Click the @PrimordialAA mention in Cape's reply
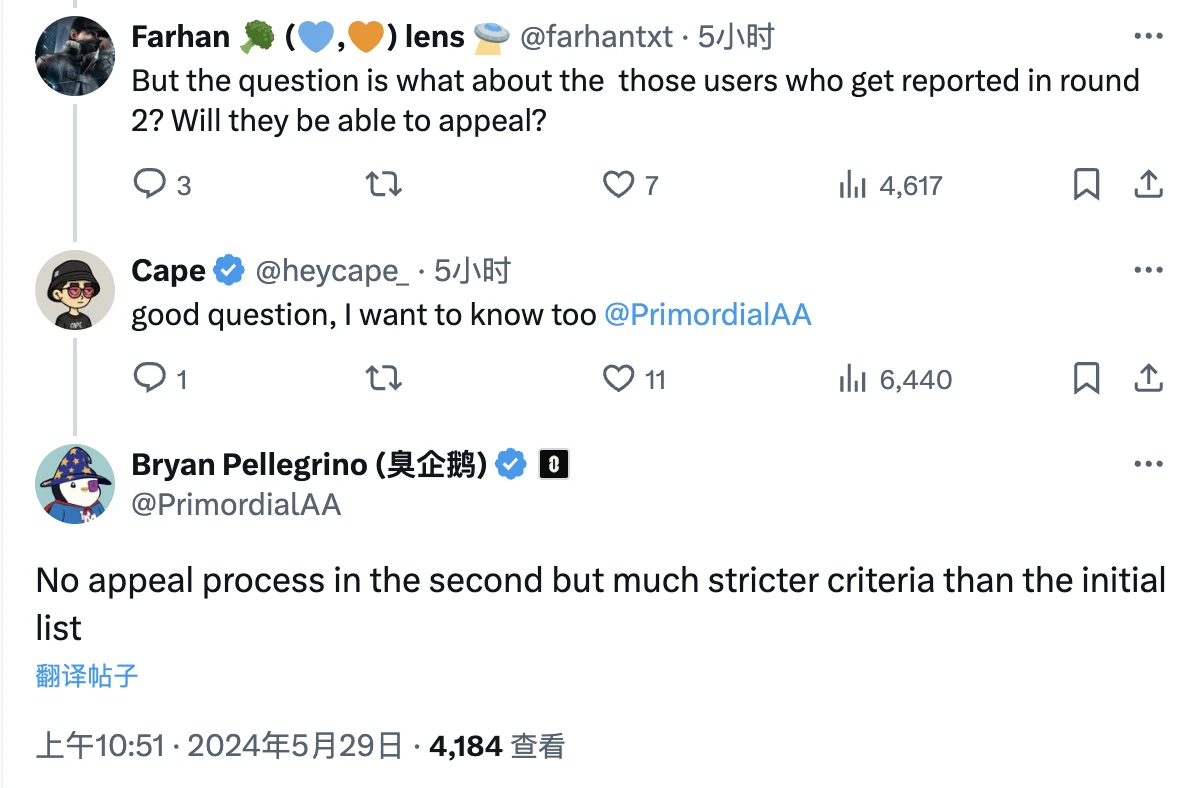This screenshot has width=1194, height=788. [708, 315]
